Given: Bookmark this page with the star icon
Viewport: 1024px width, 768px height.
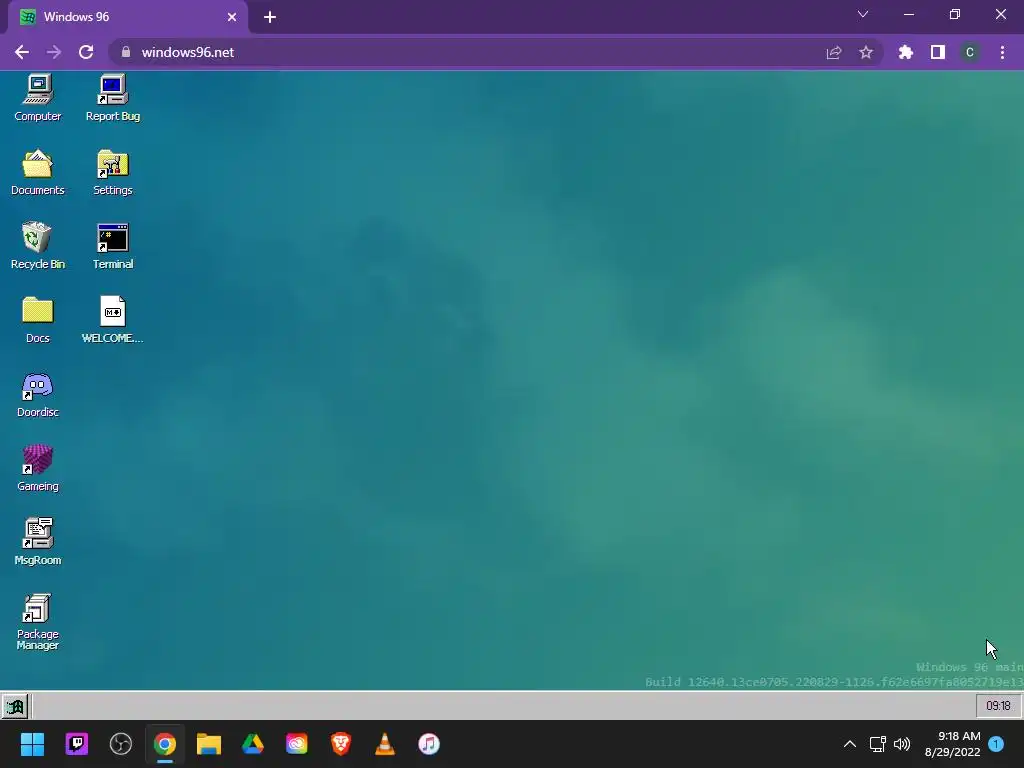Looking at the screenshot, I should click(866, 52).
